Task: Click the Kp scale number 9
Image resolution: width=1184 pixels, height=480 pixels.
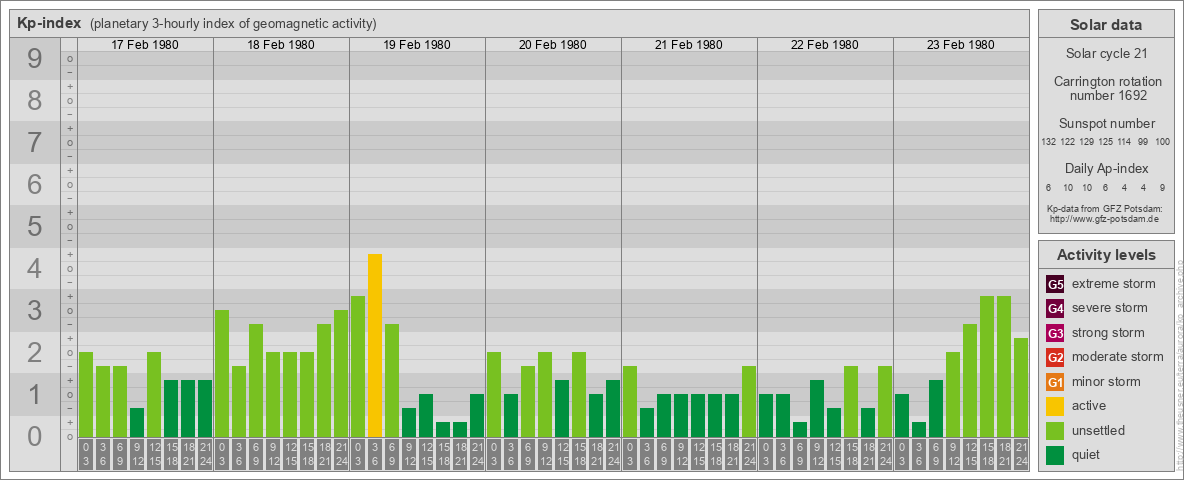Action: 35,59
